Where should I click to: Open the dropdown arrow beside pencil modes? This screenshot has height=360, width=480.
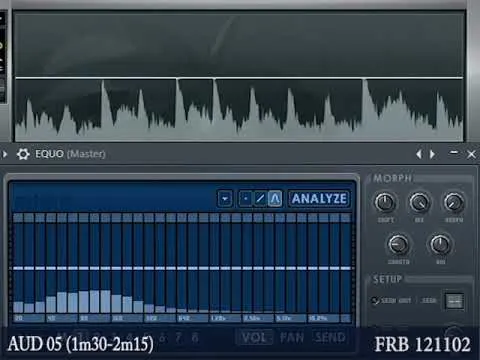225,199
